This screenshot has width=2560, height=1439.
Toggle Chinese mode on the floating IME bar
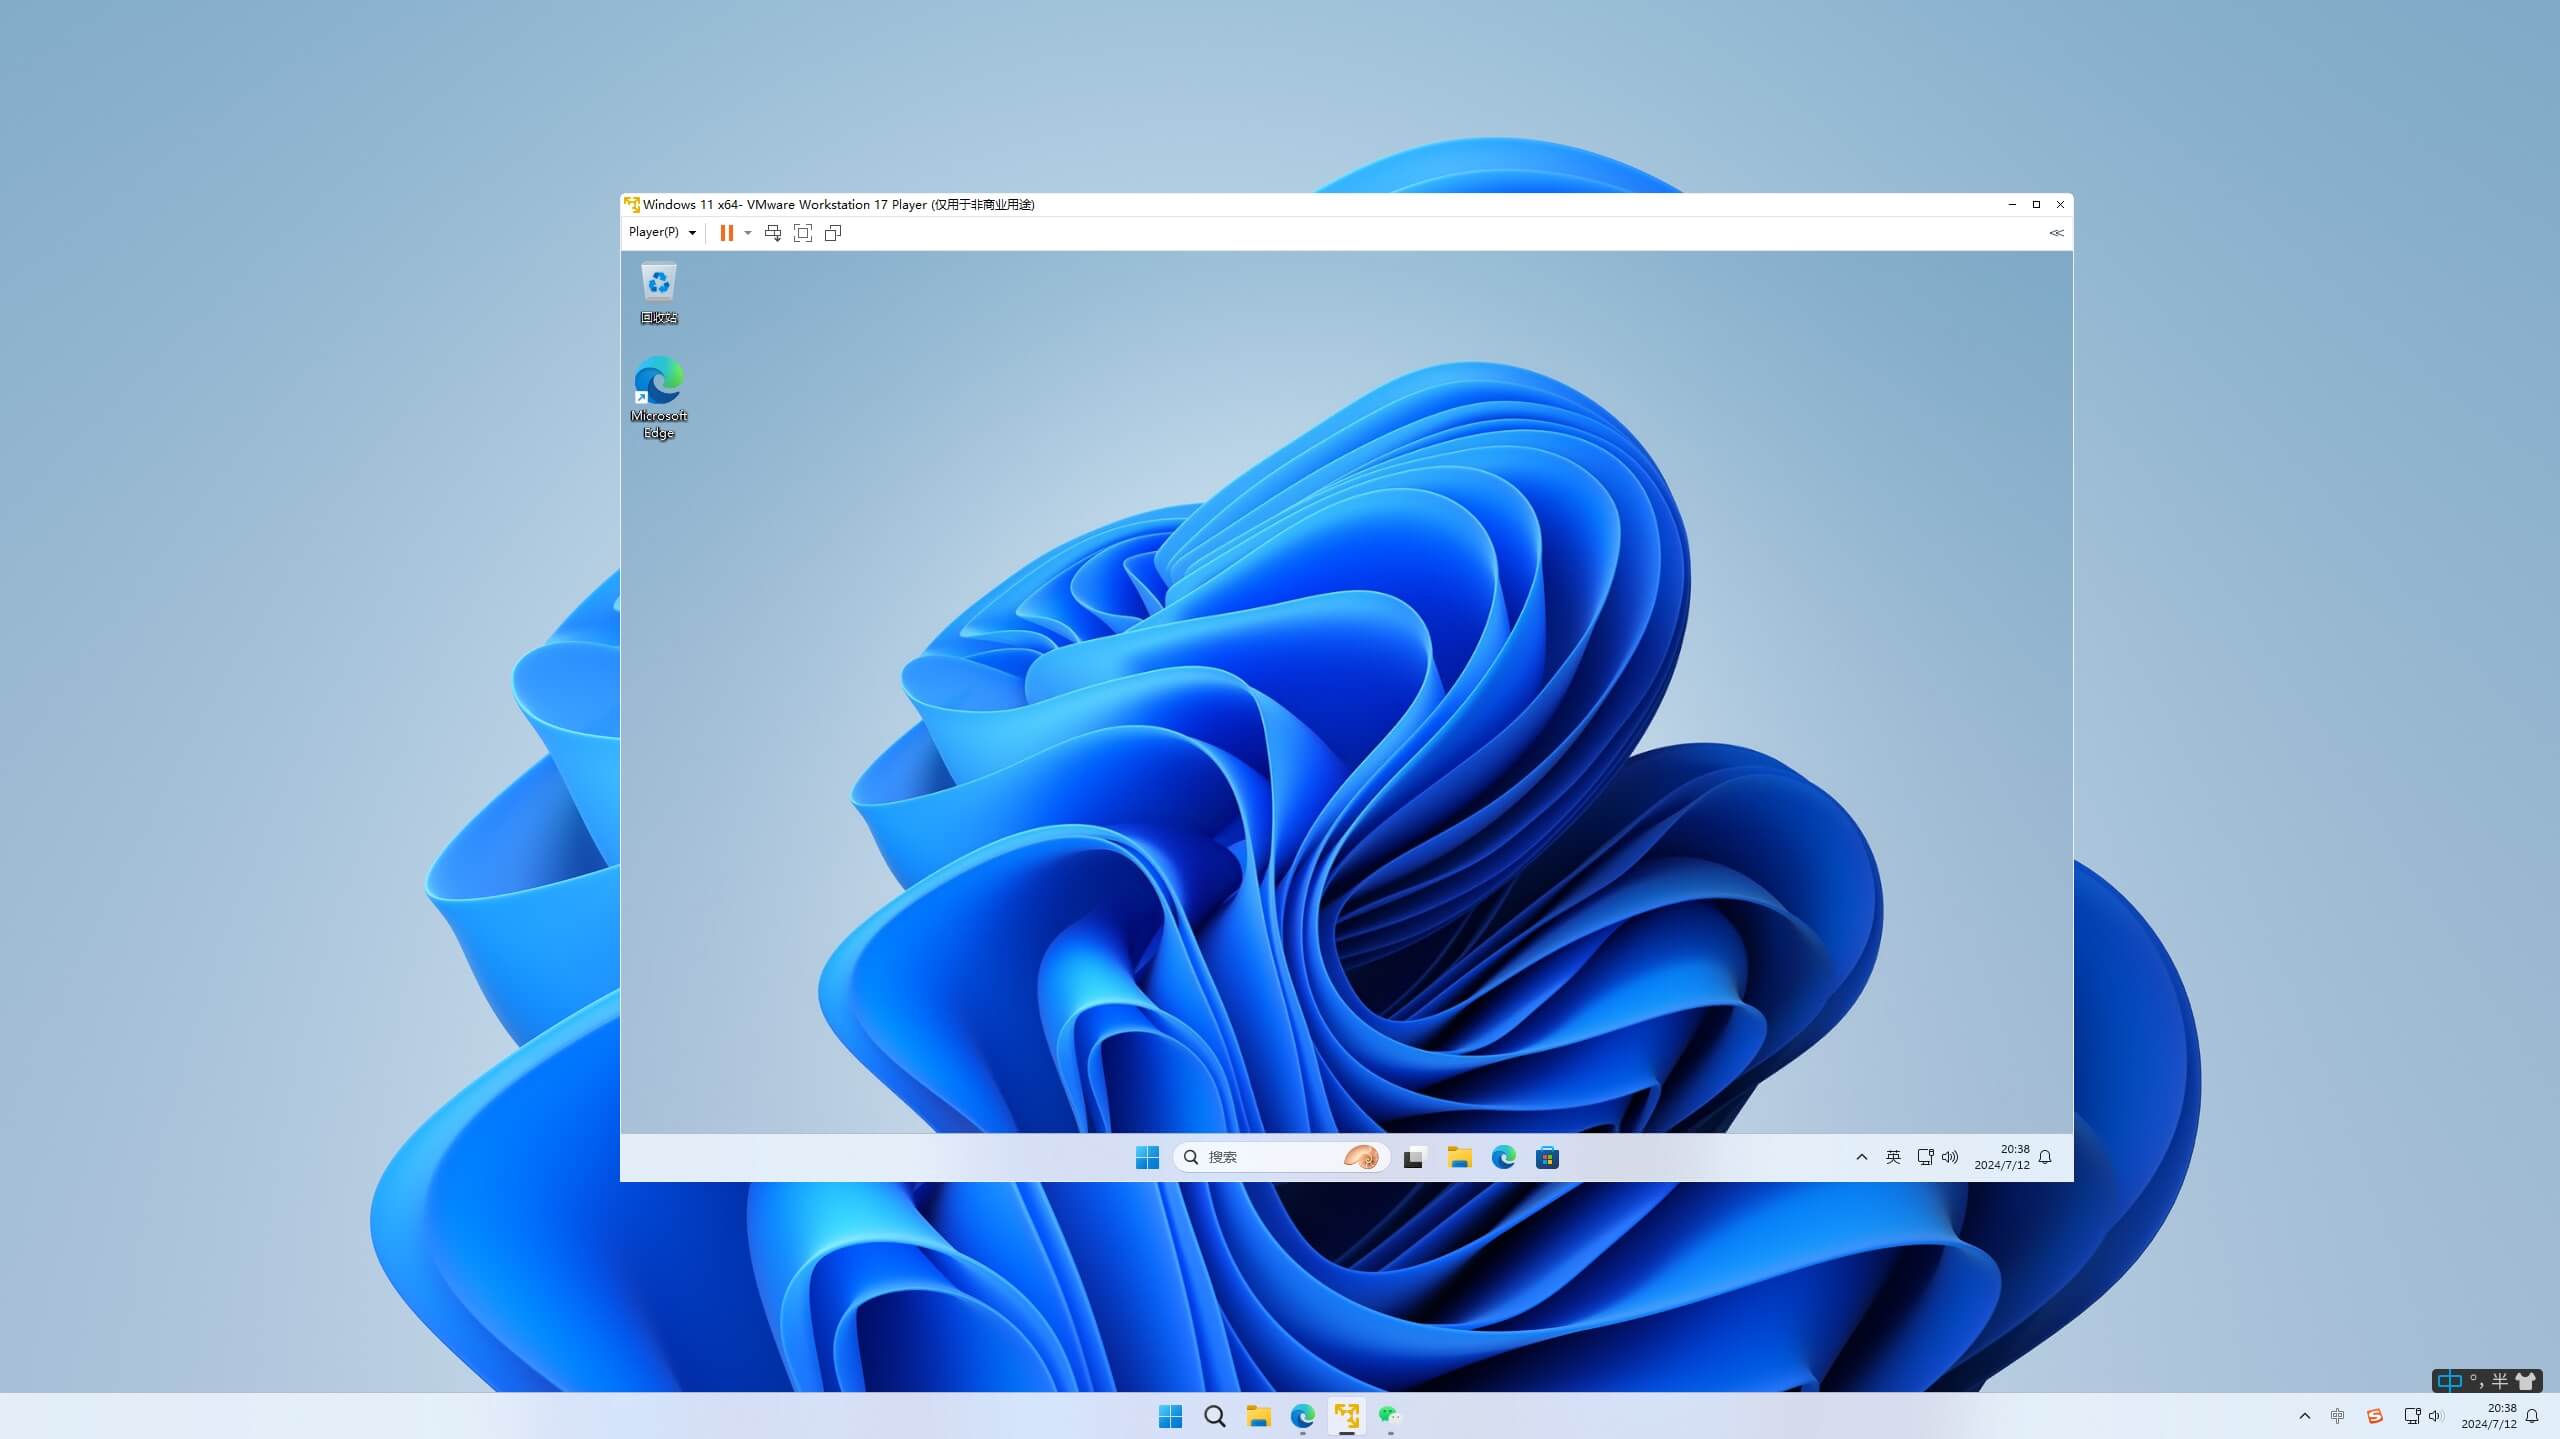[x=2449, y=1381]
